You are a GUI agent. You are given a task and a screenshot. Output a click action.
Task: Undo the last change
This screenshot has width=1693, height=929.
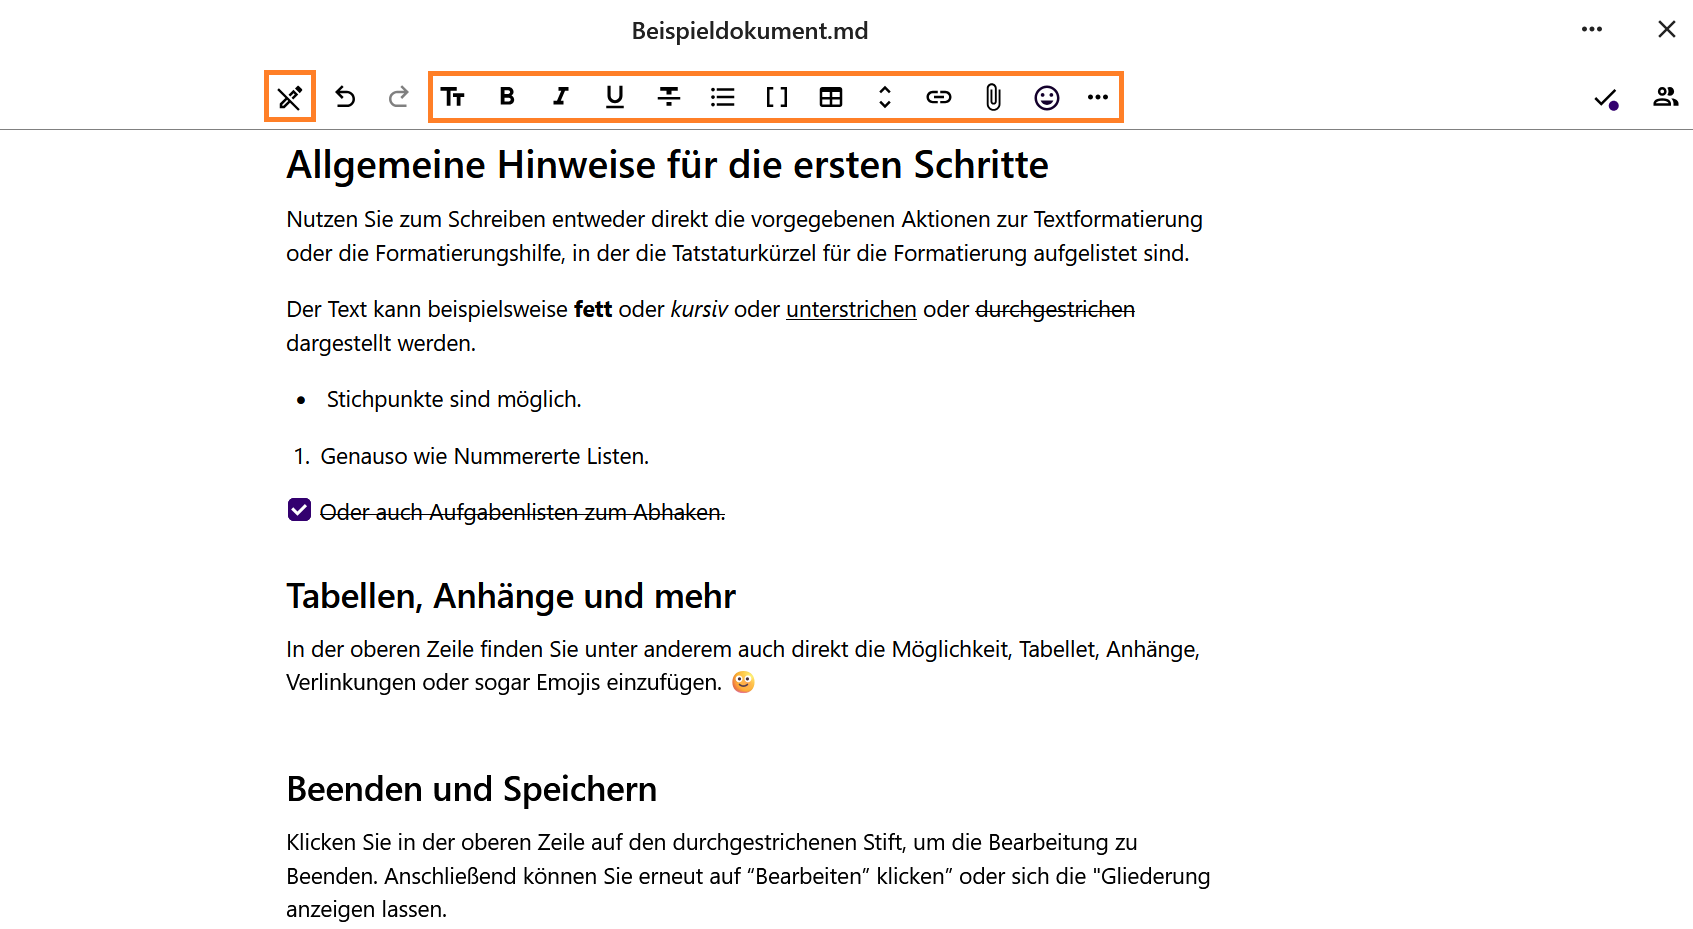coord(345,97)
